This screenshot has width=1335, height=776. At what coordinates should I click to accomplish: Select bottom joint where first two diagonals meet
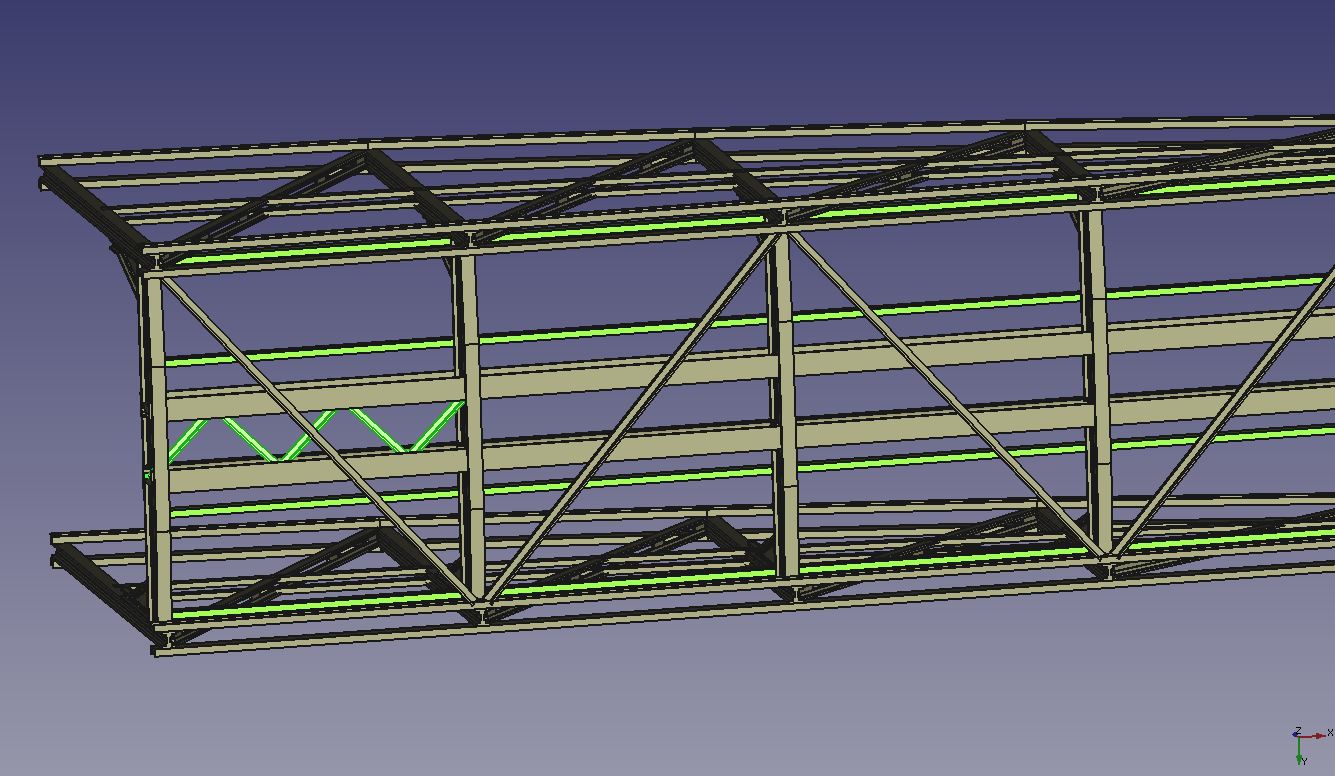pyautogui.click(x=478, y=604)
